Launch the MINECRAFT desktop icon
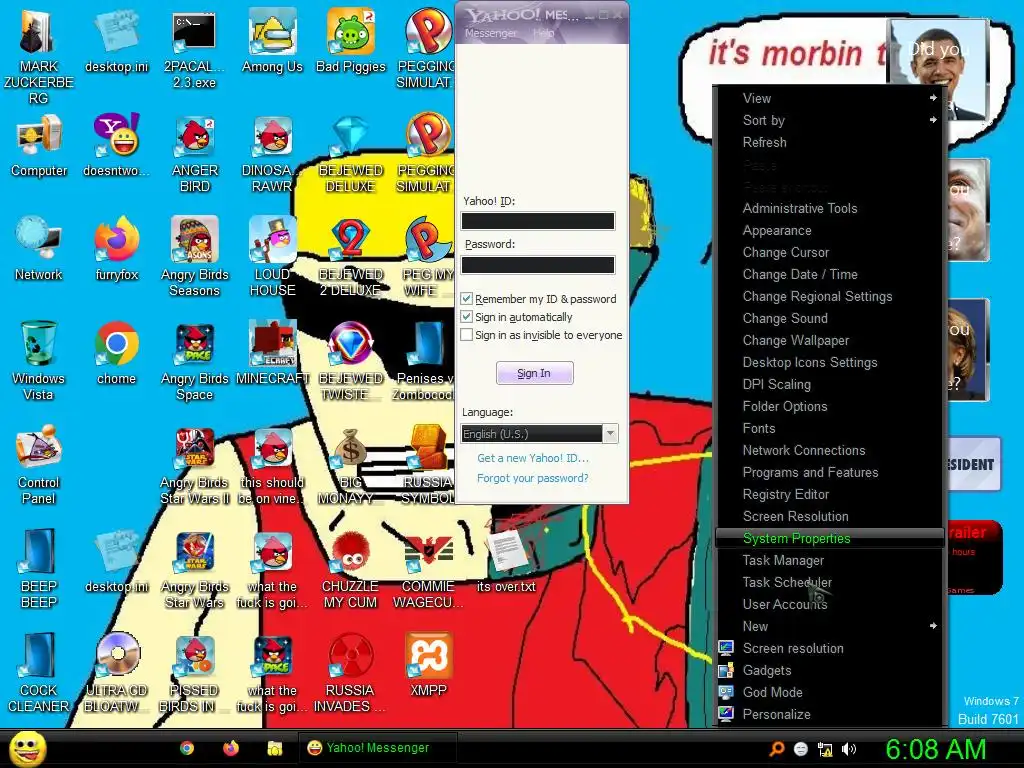Viewport: 1024px width, 768px height. click(x=272, y=353)
